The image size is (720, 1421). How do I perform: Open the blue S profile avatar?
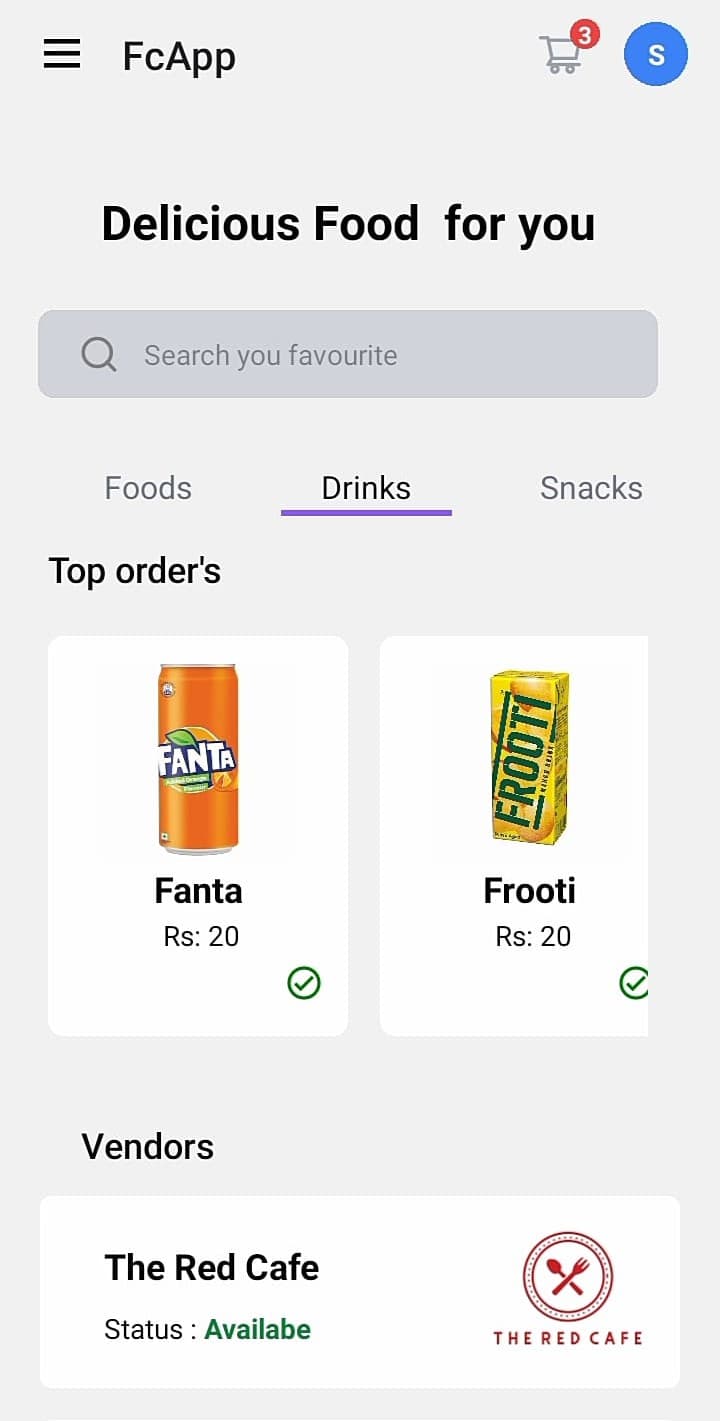click(656, 54)
